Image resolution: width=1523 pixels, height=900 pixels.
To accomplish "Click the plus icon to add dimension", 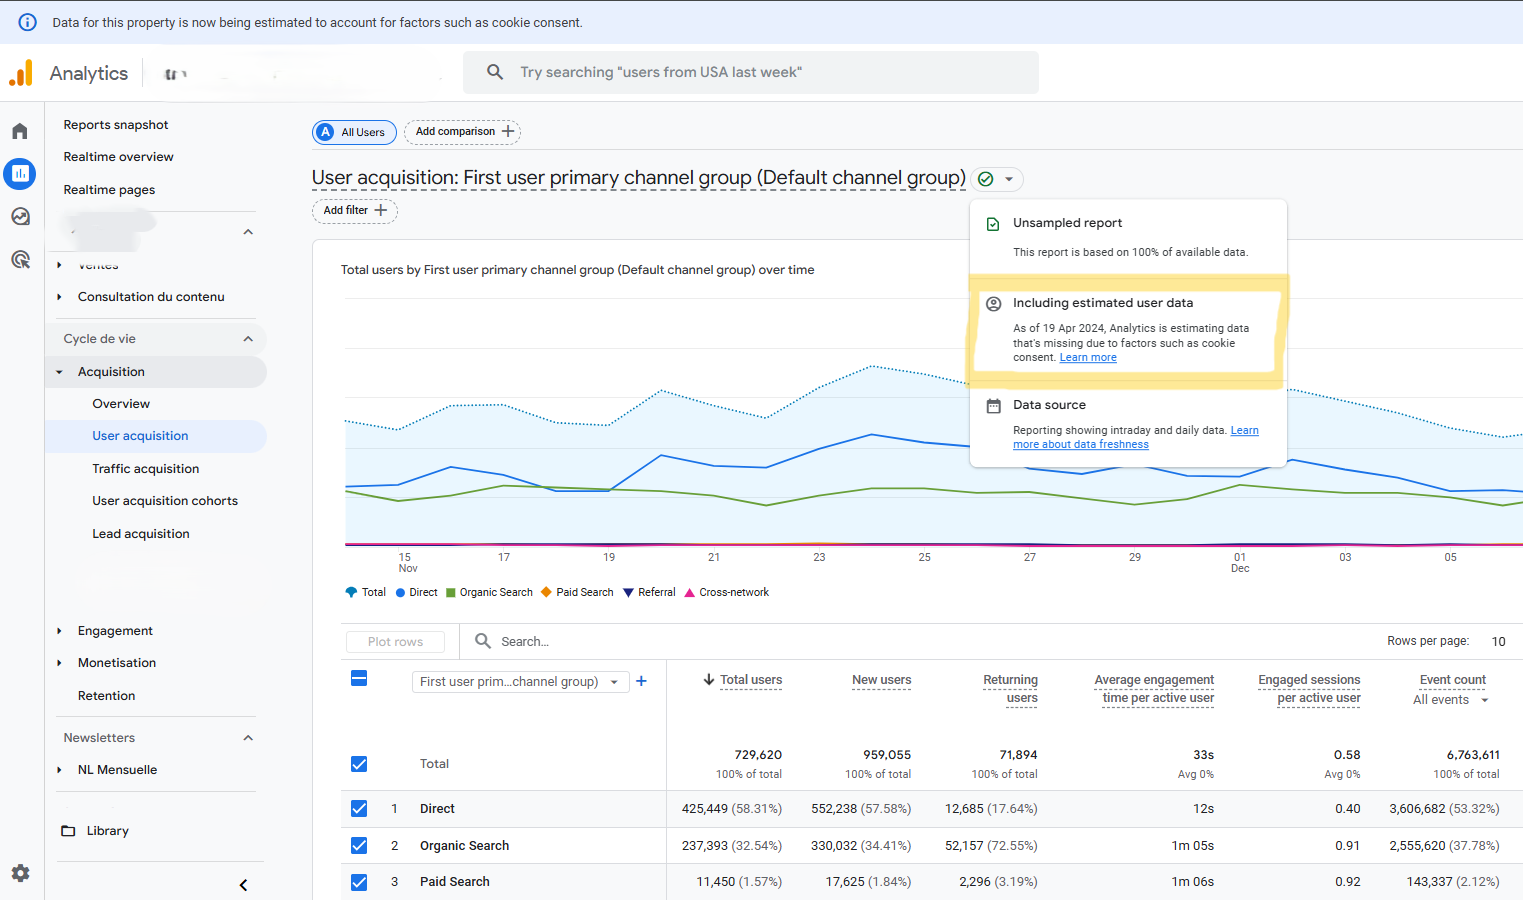I will click(x=642, y=681).
